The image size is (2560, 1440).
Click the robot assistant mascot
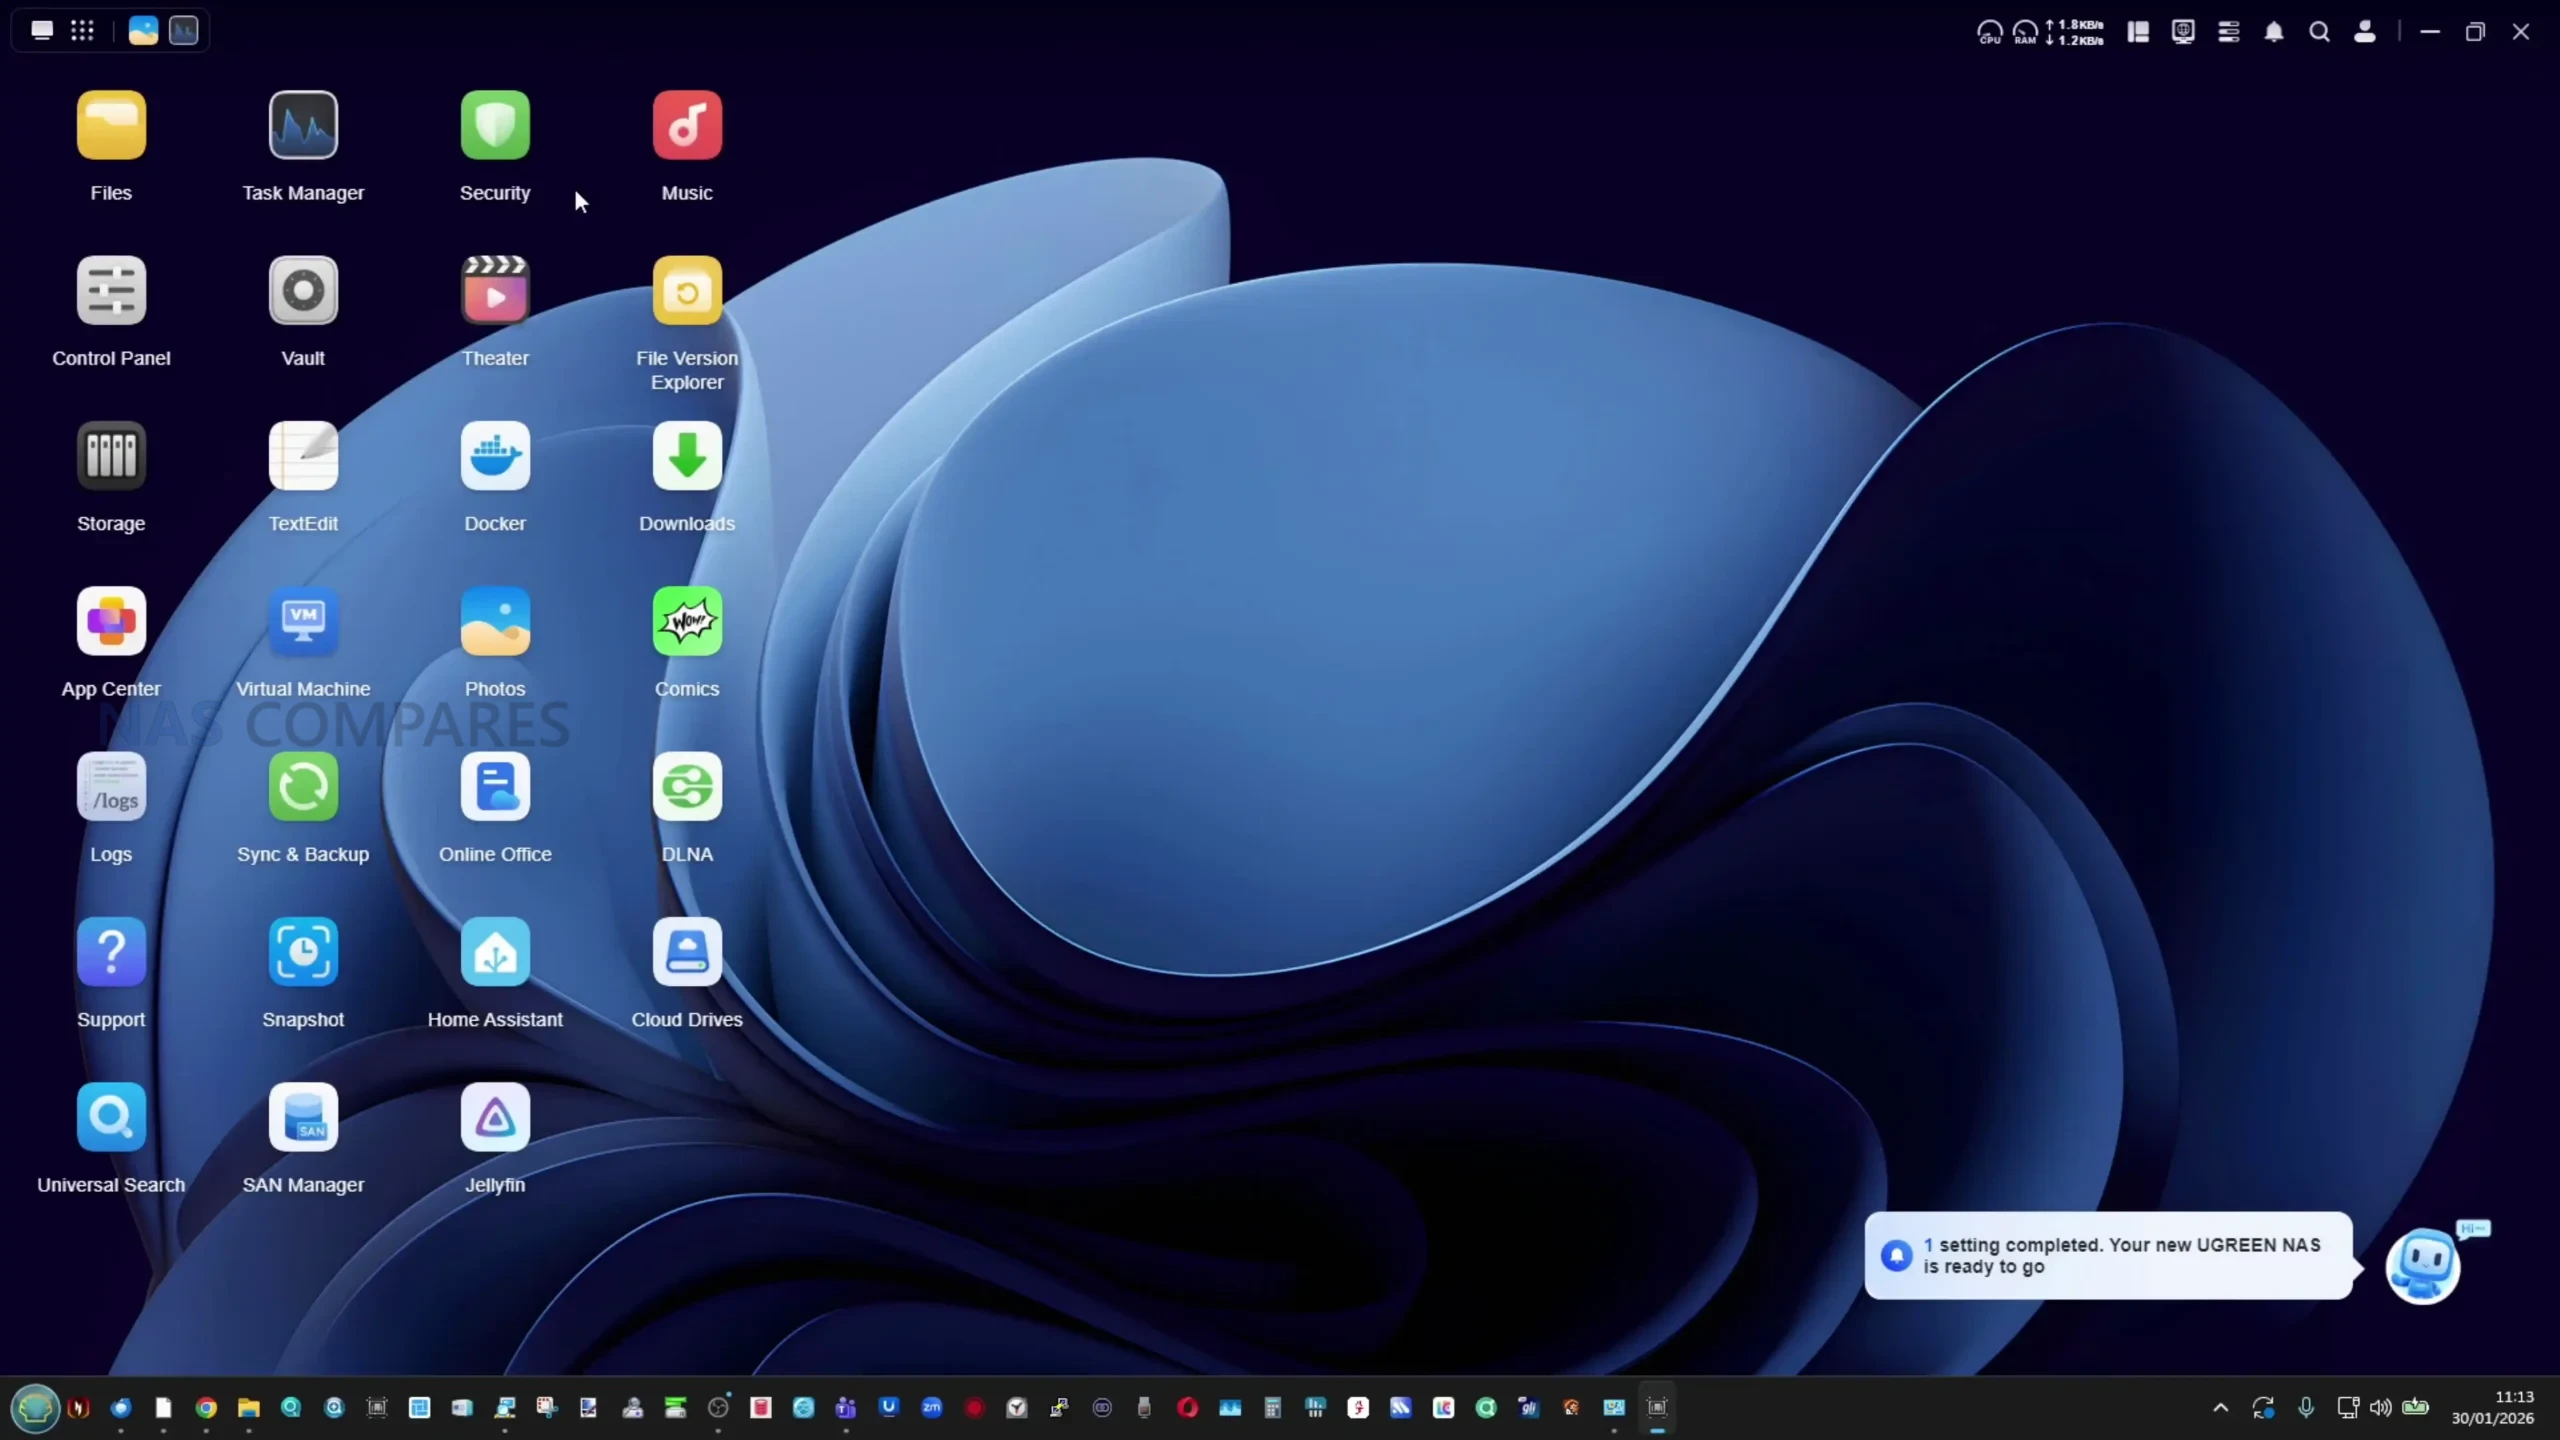[2422, 1265]
